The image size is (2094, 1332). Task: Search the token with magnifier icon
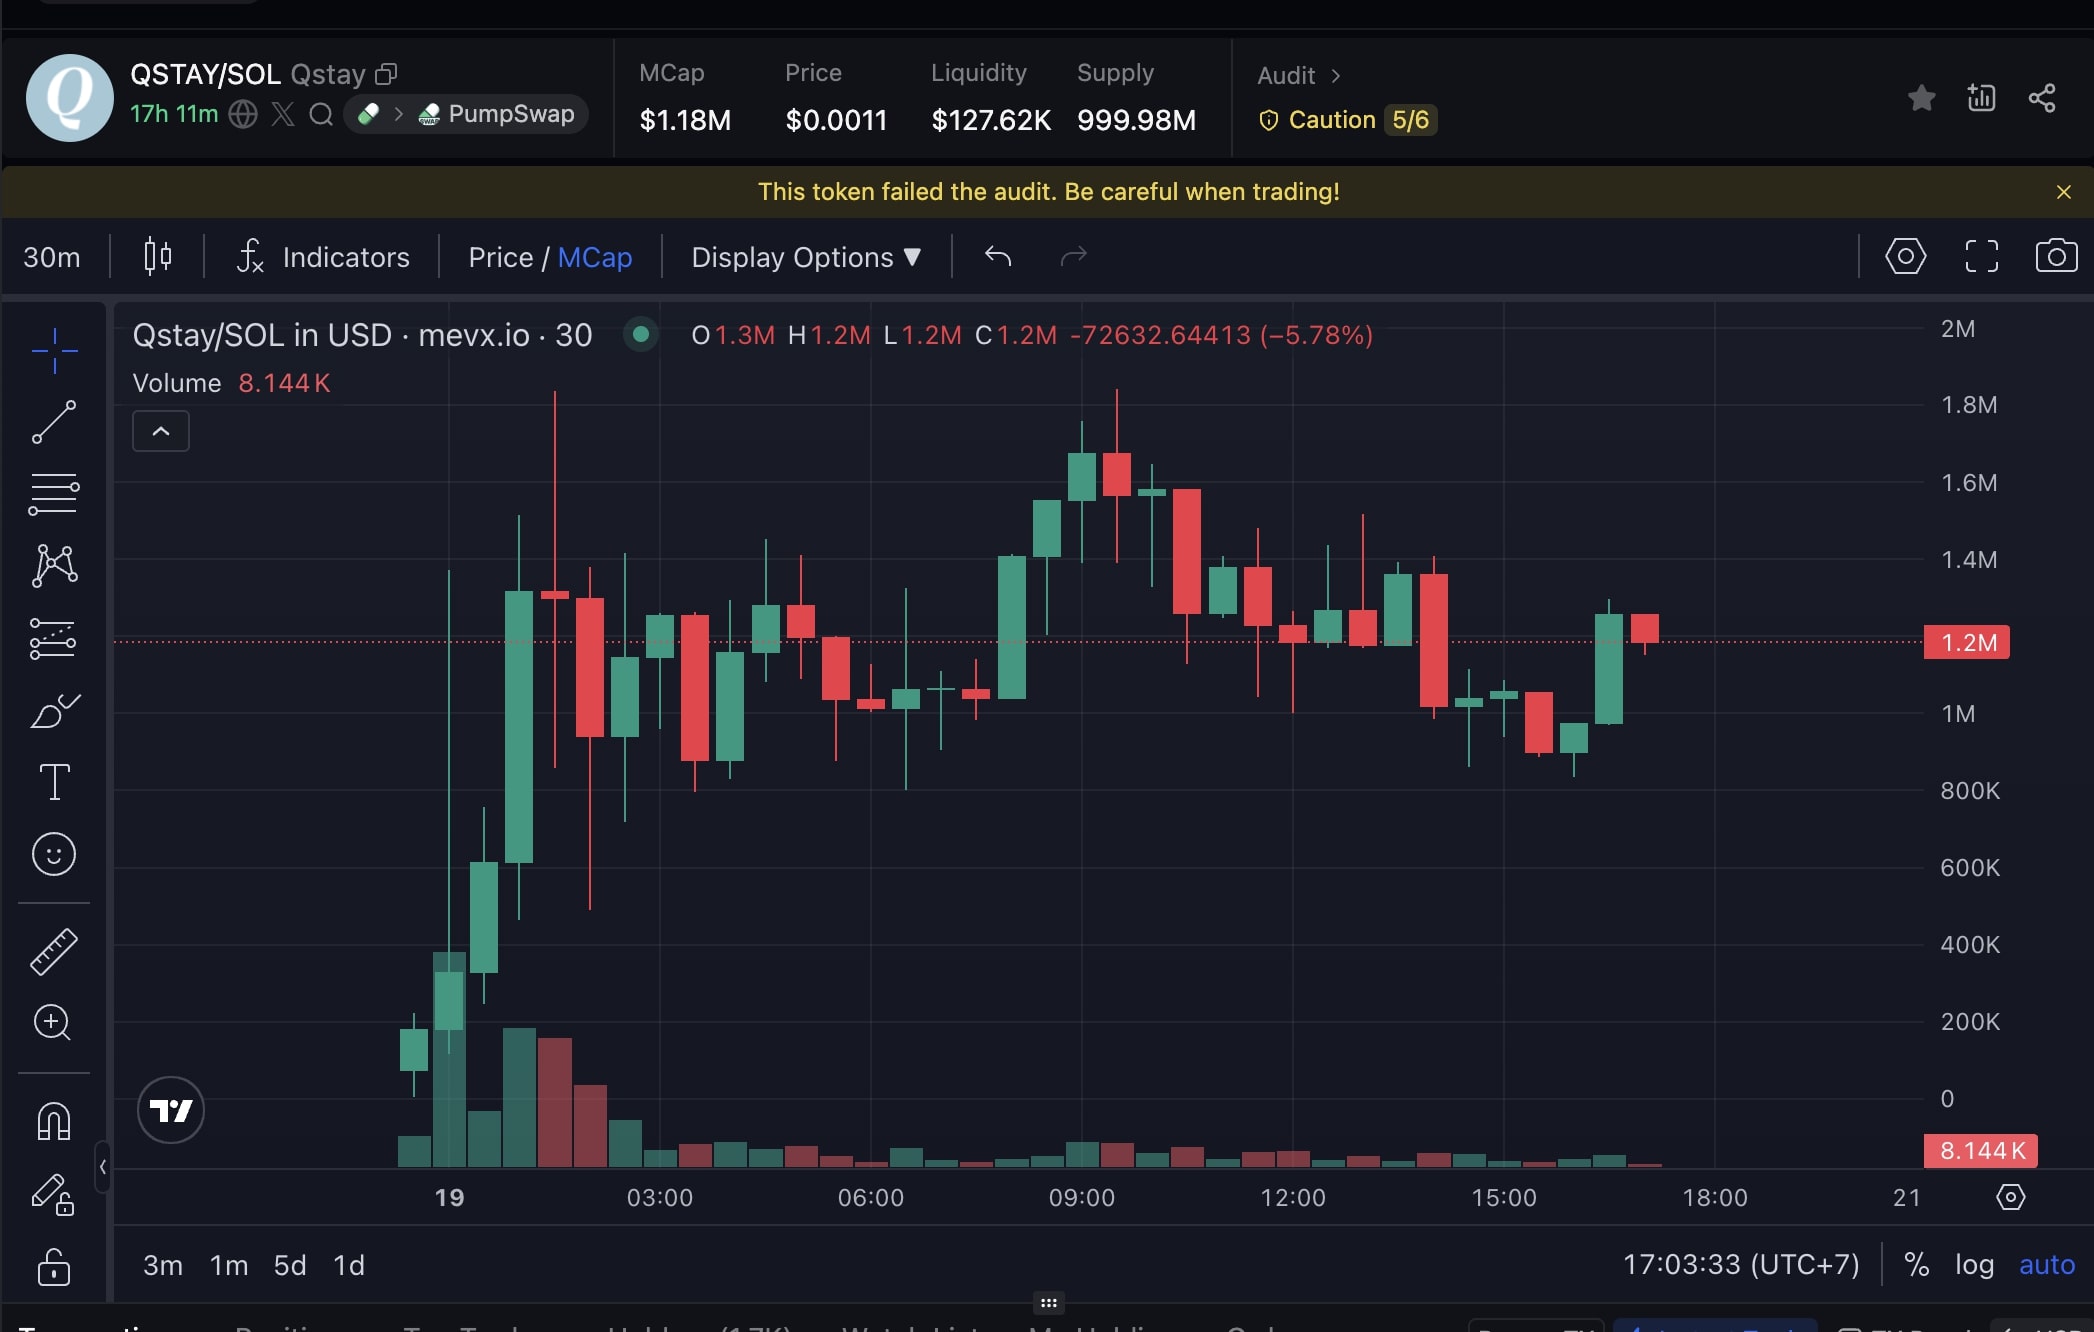[321, 114]
